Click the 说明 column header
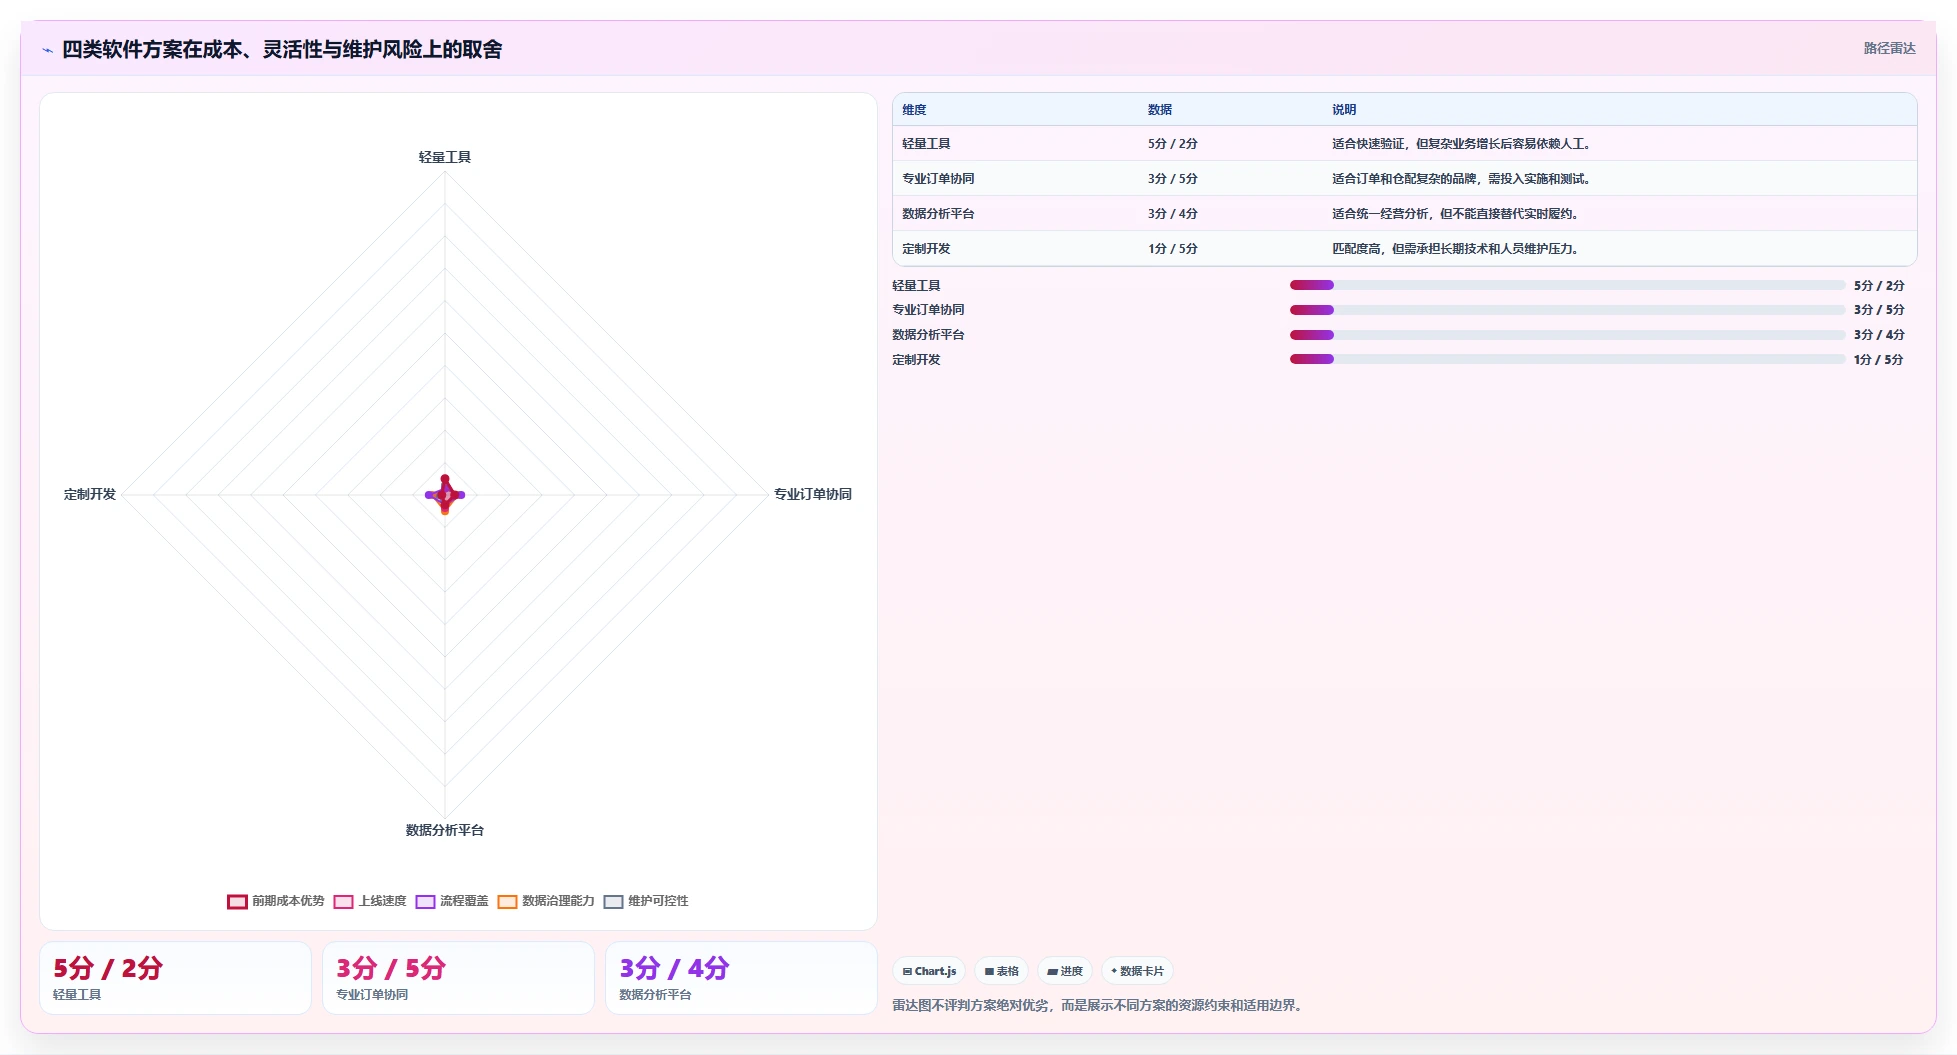Image resolution: width=1957 pixels, height=1055 pixels. pyautogui.click(x=1344, y=110)
